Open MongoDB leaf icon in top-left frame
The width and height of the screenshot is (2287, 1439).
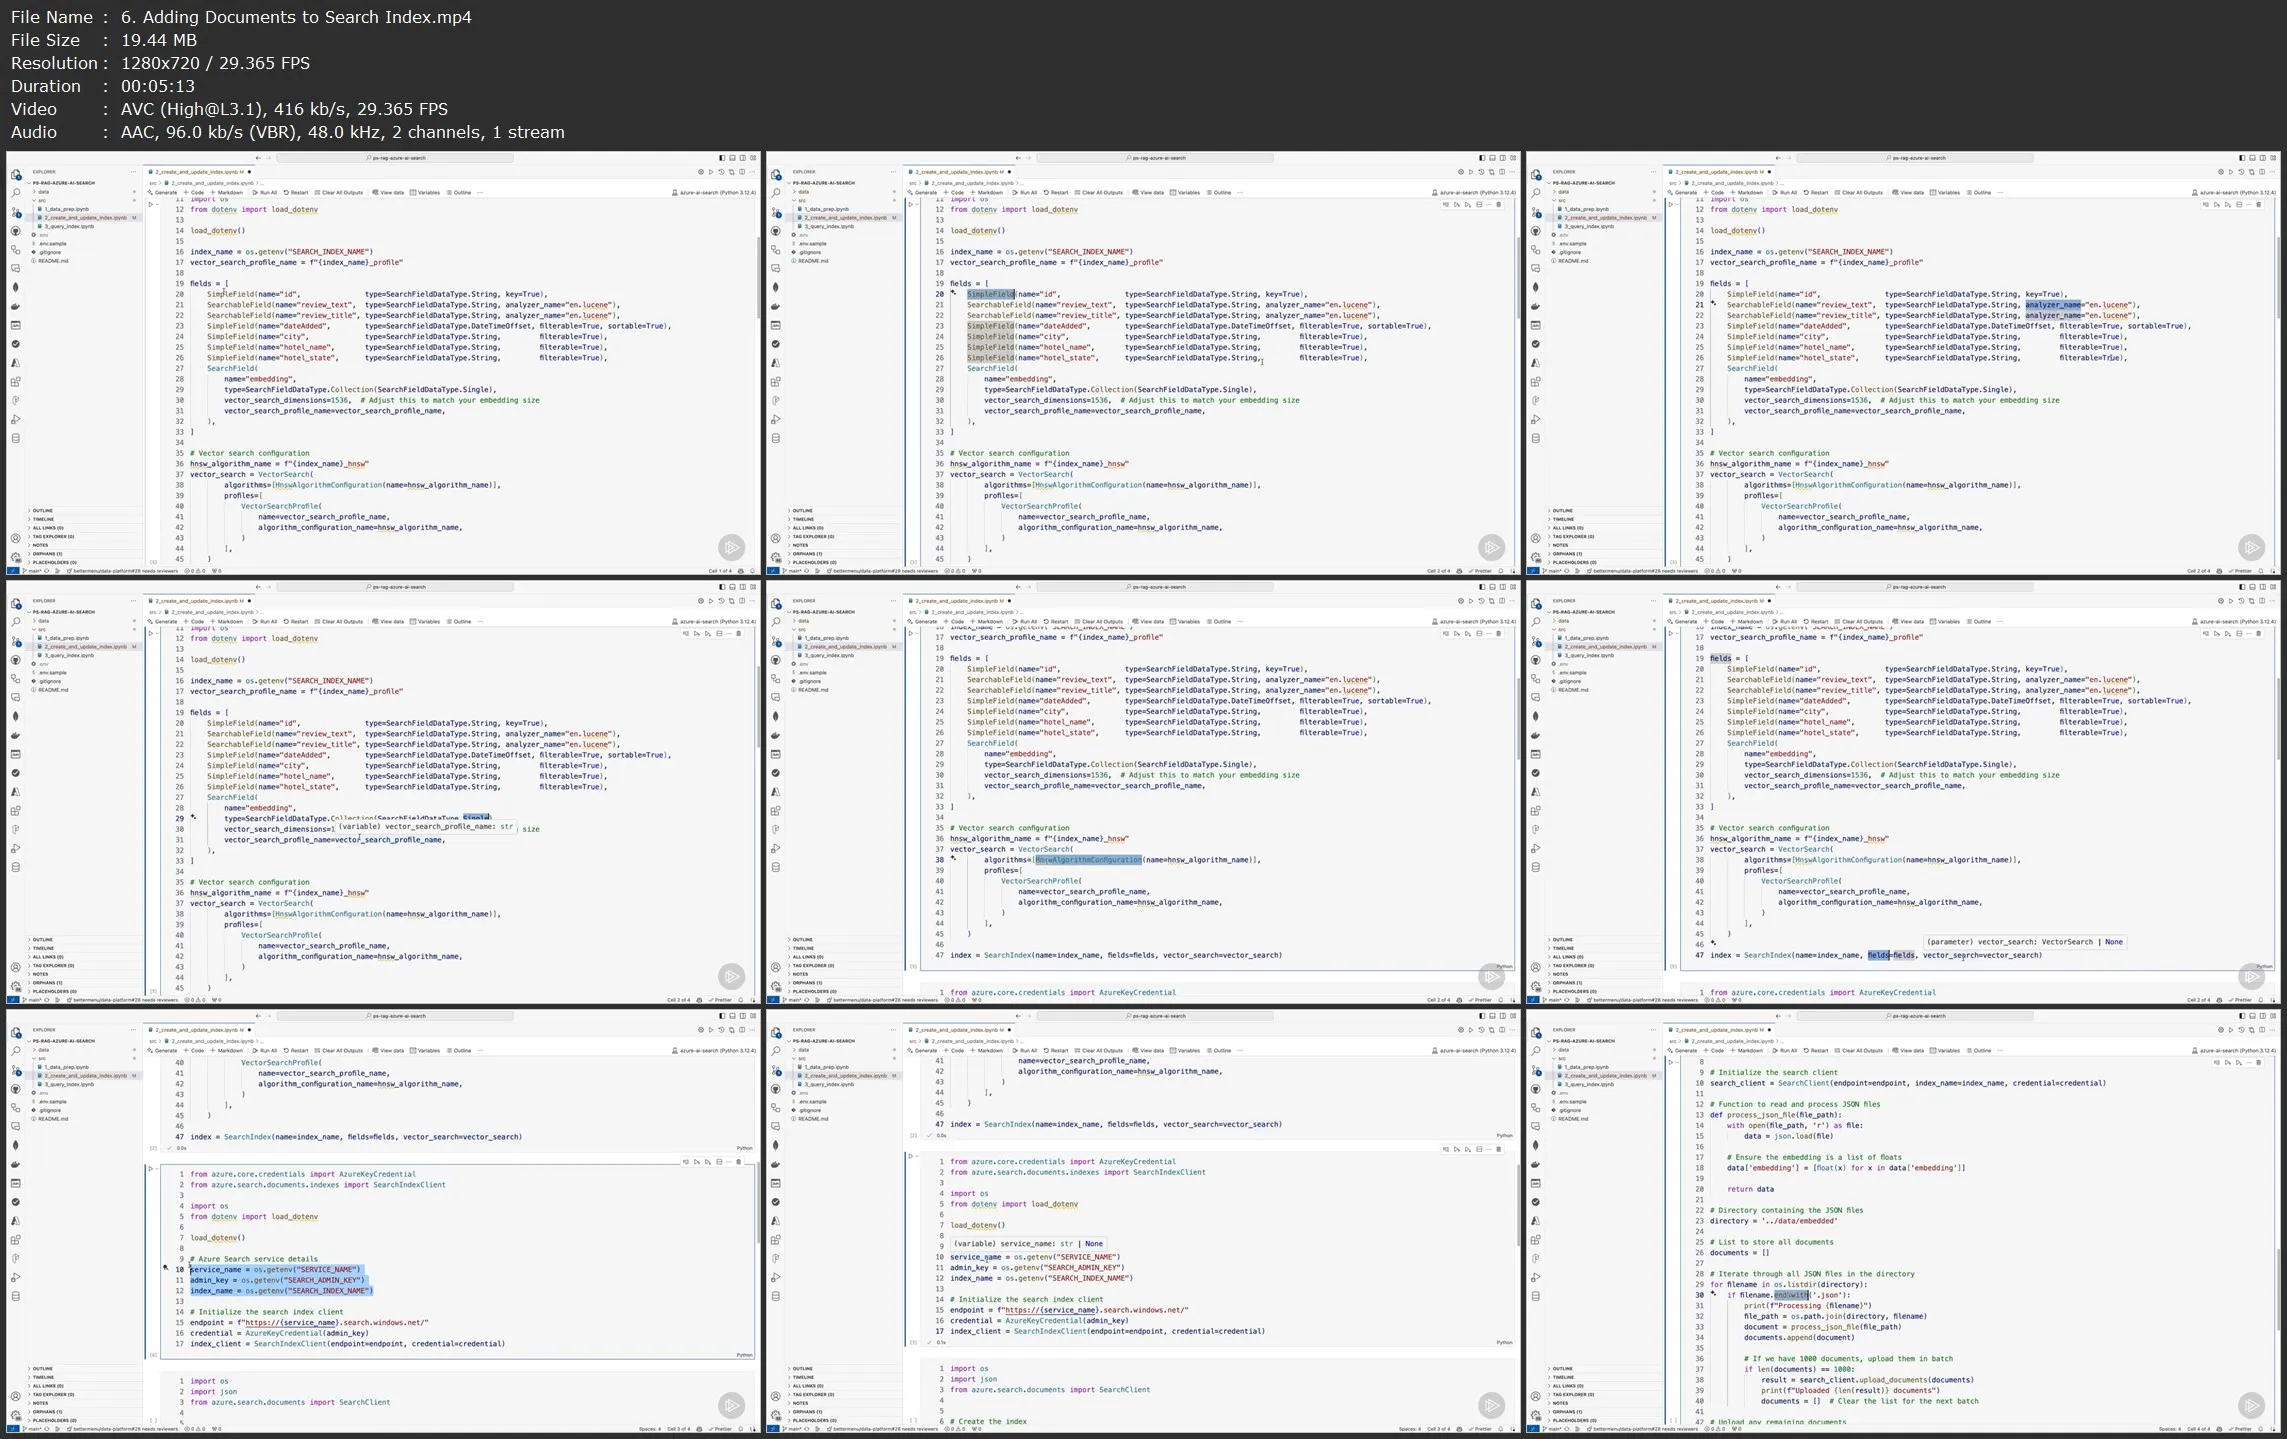click(x=16, y=287)
